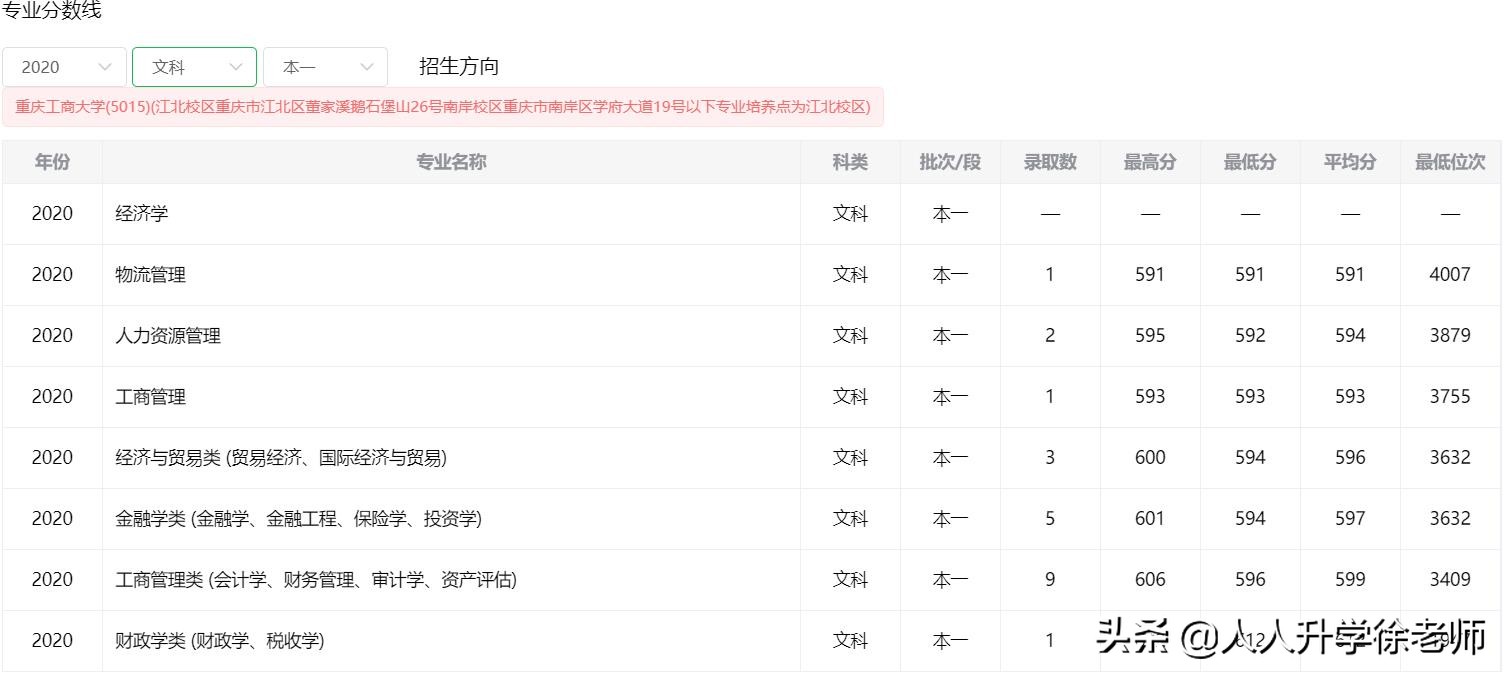1506x676 pixels.
Task: Click the 重庆工商大学 campus notice banner
Action: 443,107
